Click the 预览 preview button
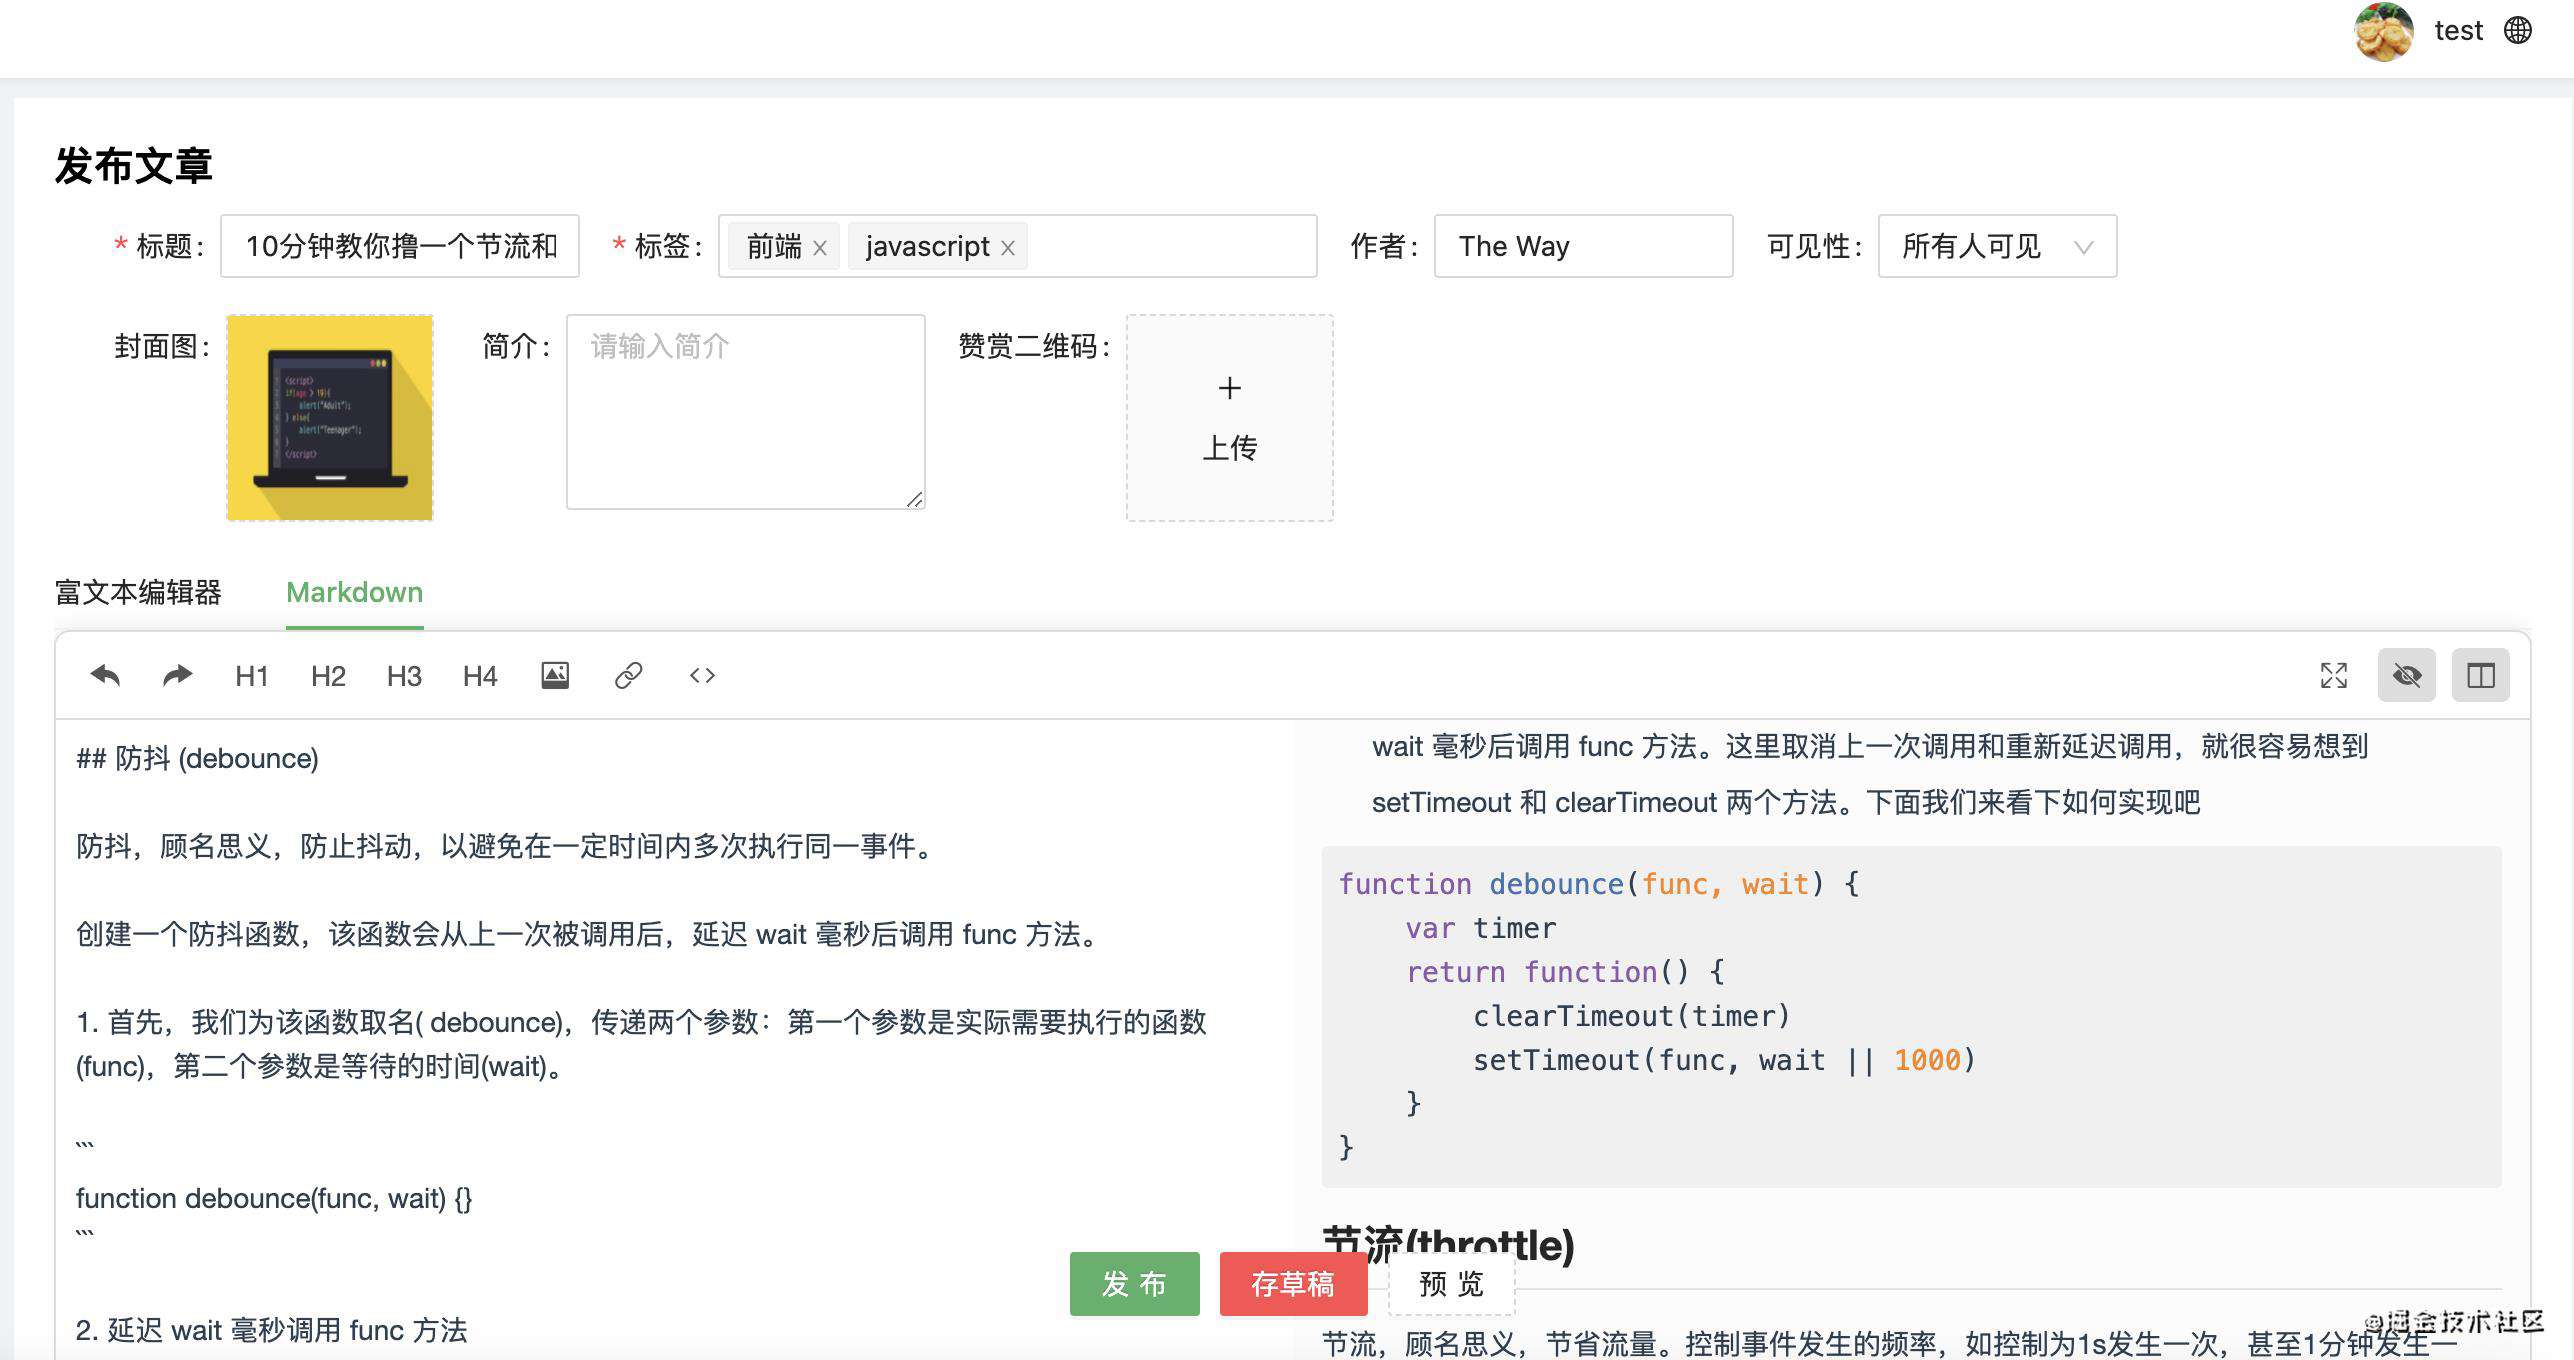This screenshot has width=2574, height=1360. pyautogui.click(x=1451, y=1284)
